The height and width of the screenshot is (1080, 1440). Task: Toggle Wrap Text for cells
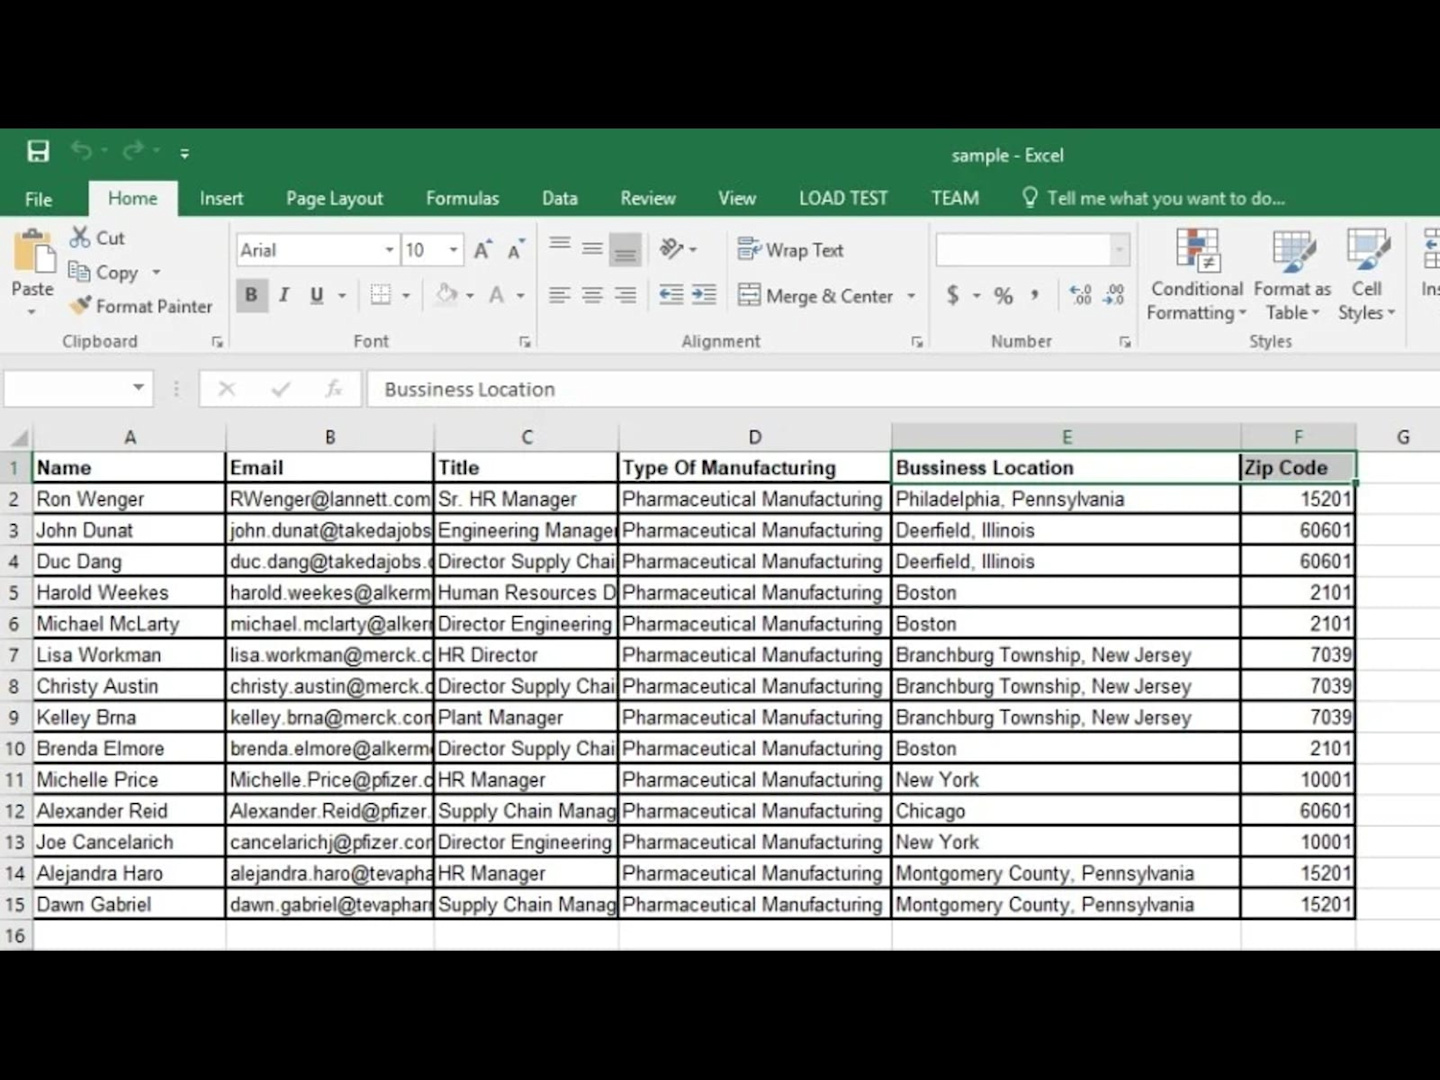790,250
